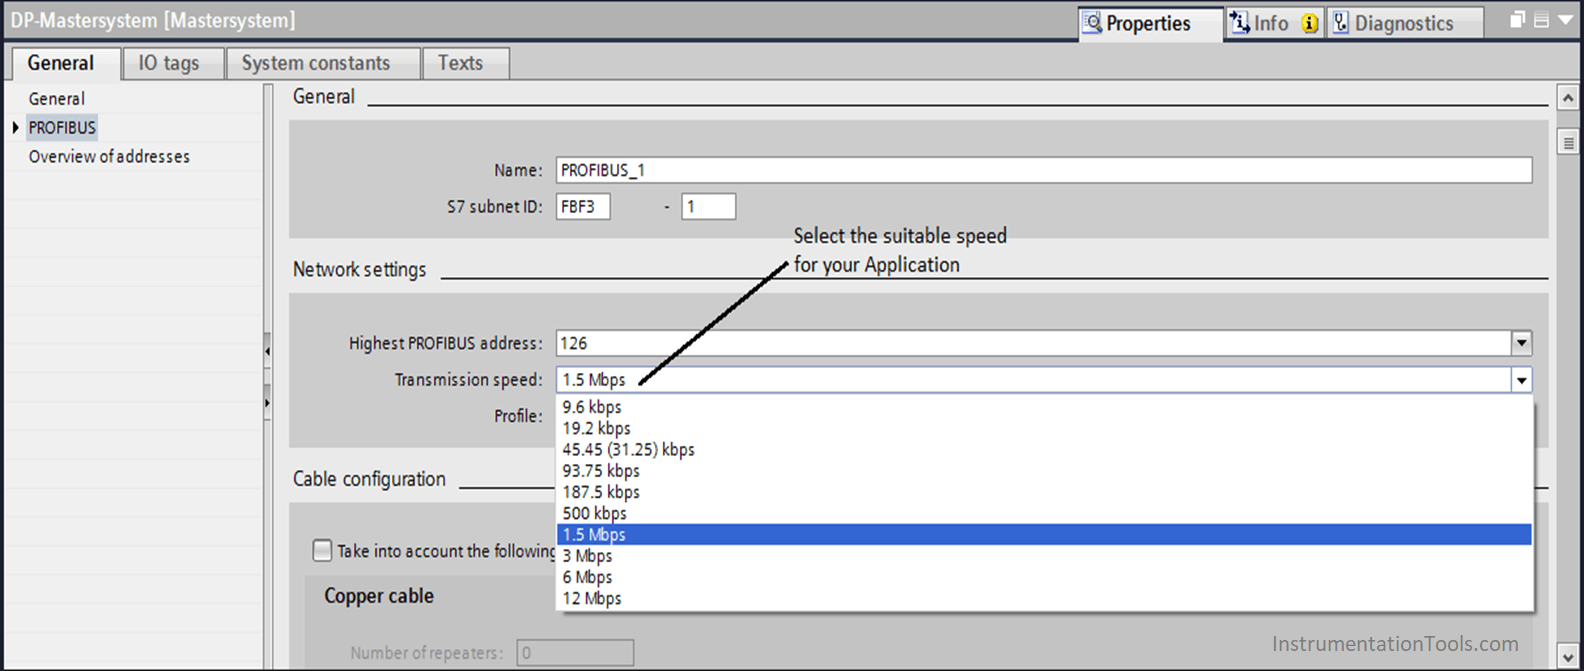Image resolution: width=1584 pixels, height=671 pixels.
Task: Click the Name field PROFIBUS_1
Action: (1044, 170)
